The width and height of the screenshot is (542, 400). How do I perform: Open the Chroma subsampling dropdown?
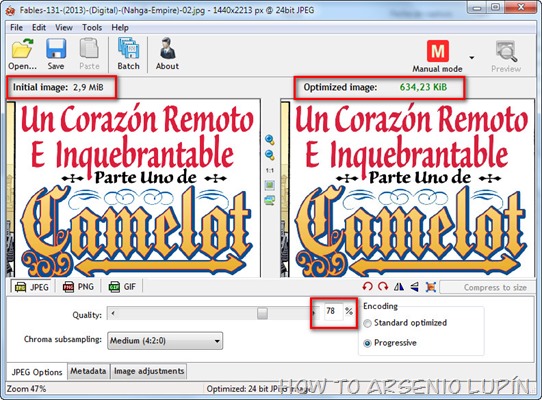pyautogui.click(x=165, y=341)
